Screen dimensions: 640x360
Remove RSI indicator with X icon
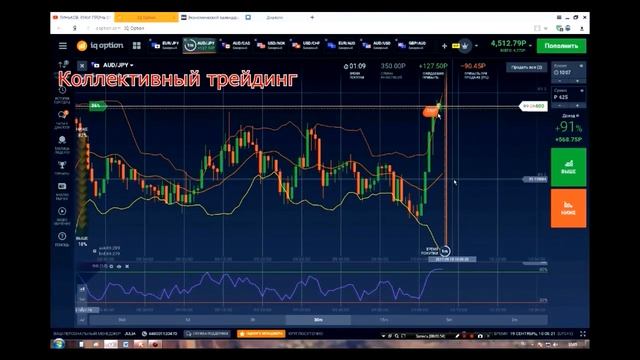tap(127, 266)
